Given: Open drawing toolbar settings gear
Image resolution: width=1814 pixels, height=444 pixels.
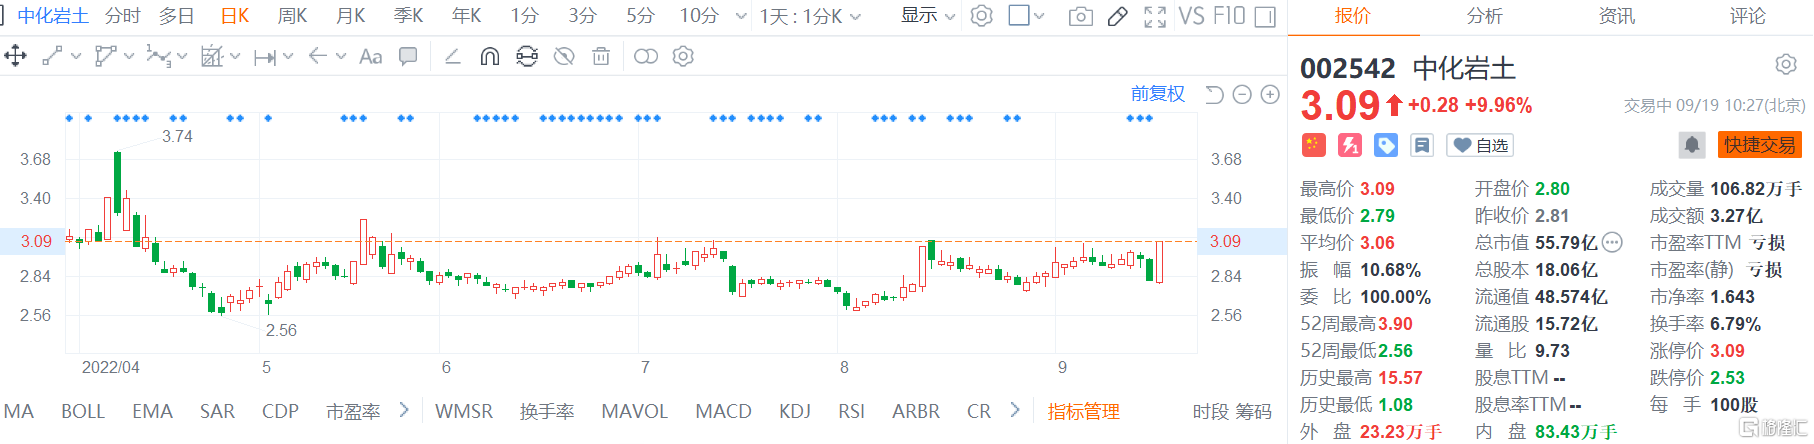Looking at the screenshot, I should [x=683, y=57].
